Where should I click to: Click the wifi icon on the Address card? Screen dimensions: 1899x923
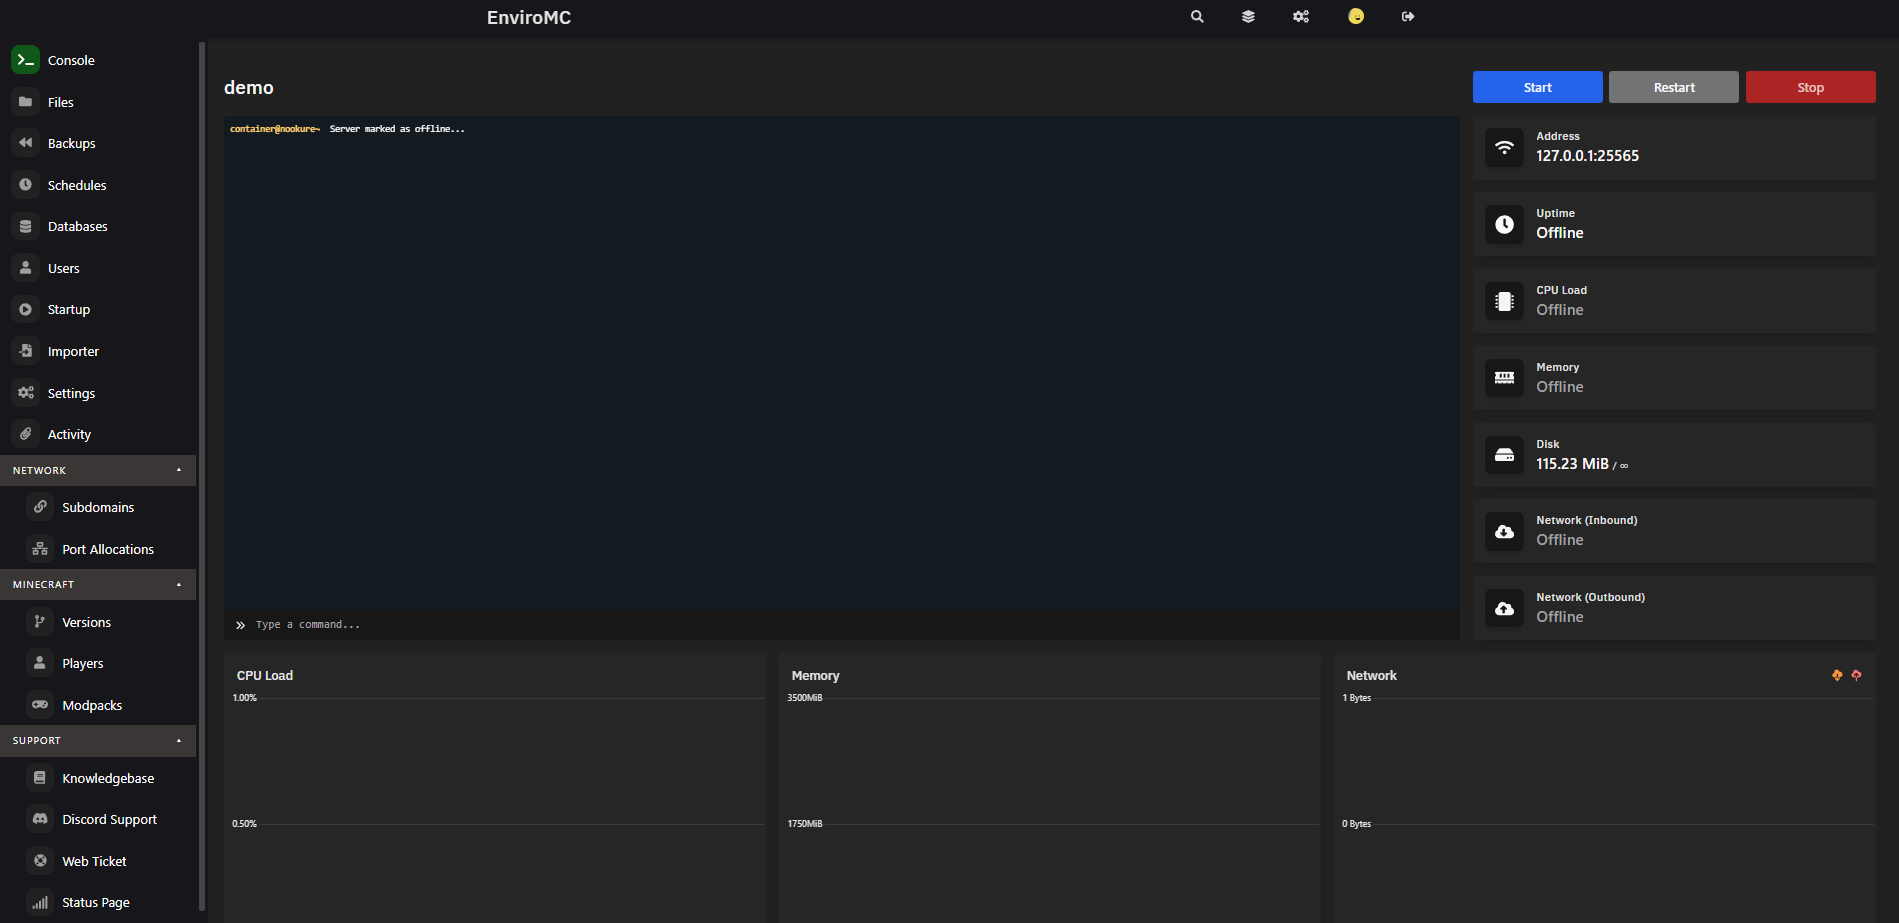(x=1504, y=148)
